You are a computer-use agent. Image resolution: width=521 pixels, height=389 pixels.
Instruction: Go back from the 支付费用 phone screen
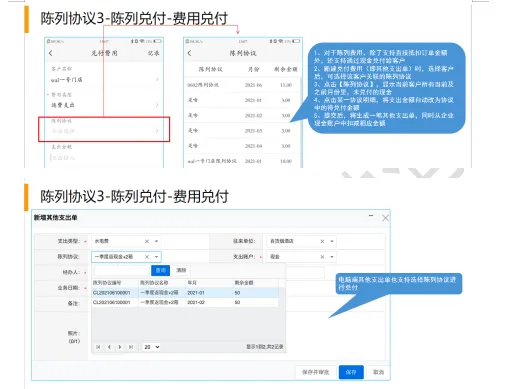pyautogui.click(x=51, y=53)
